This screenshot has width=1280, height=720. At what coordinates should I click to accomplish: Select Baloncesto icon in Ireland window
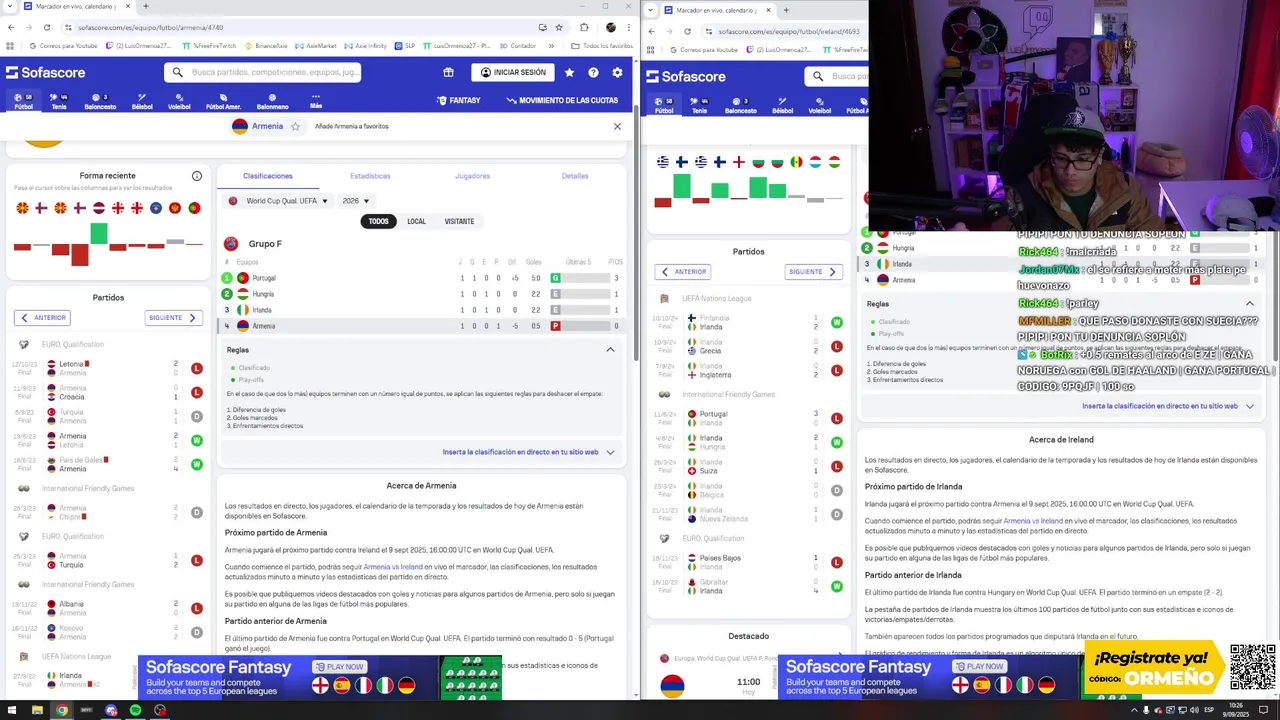741,105
